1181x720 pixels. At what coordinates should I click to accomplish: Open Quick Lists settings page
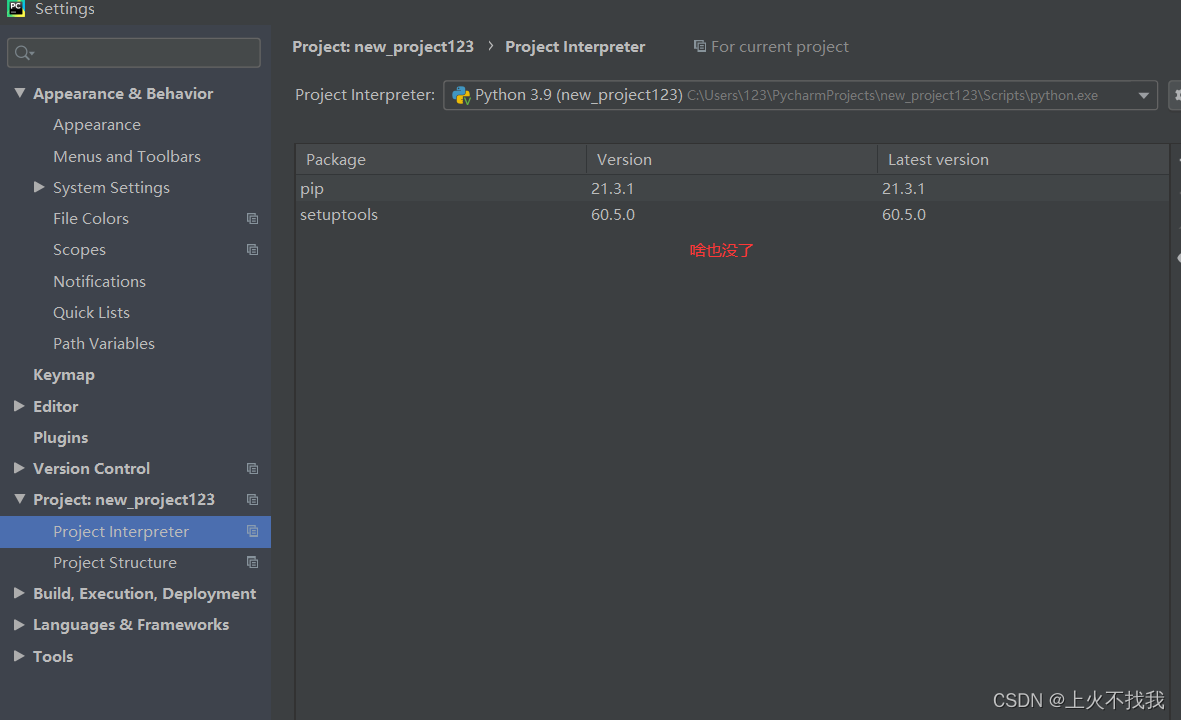tap(91, 313)
